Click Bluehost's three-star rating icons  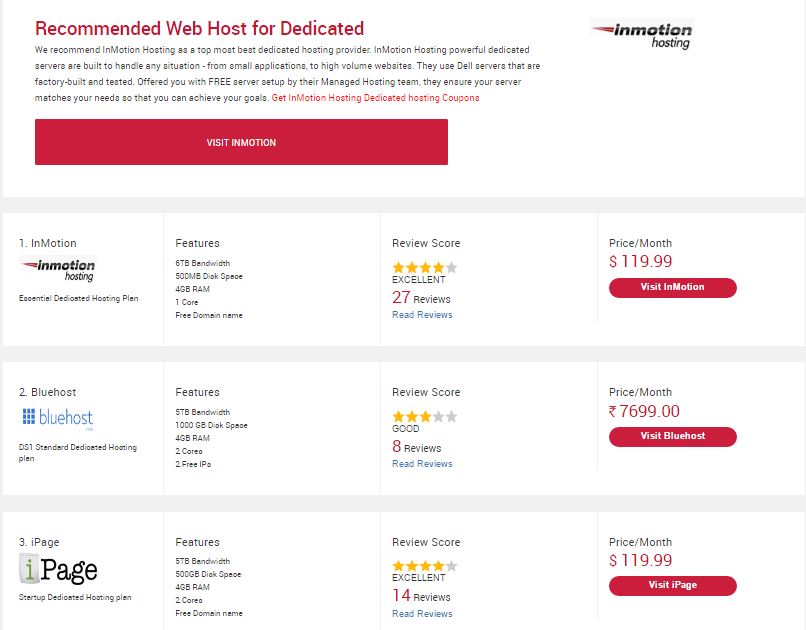(x=425, y=416)
